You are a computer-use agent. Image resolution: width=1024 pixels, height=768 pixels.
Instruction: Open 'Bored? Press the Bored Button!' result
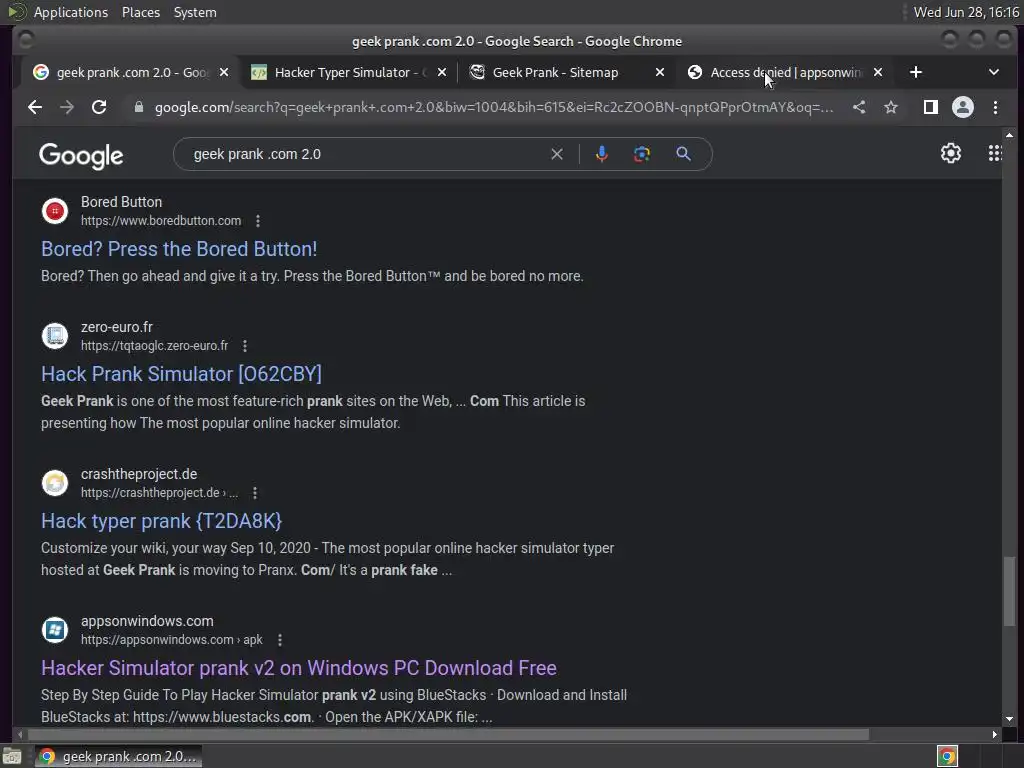point(179,249)
